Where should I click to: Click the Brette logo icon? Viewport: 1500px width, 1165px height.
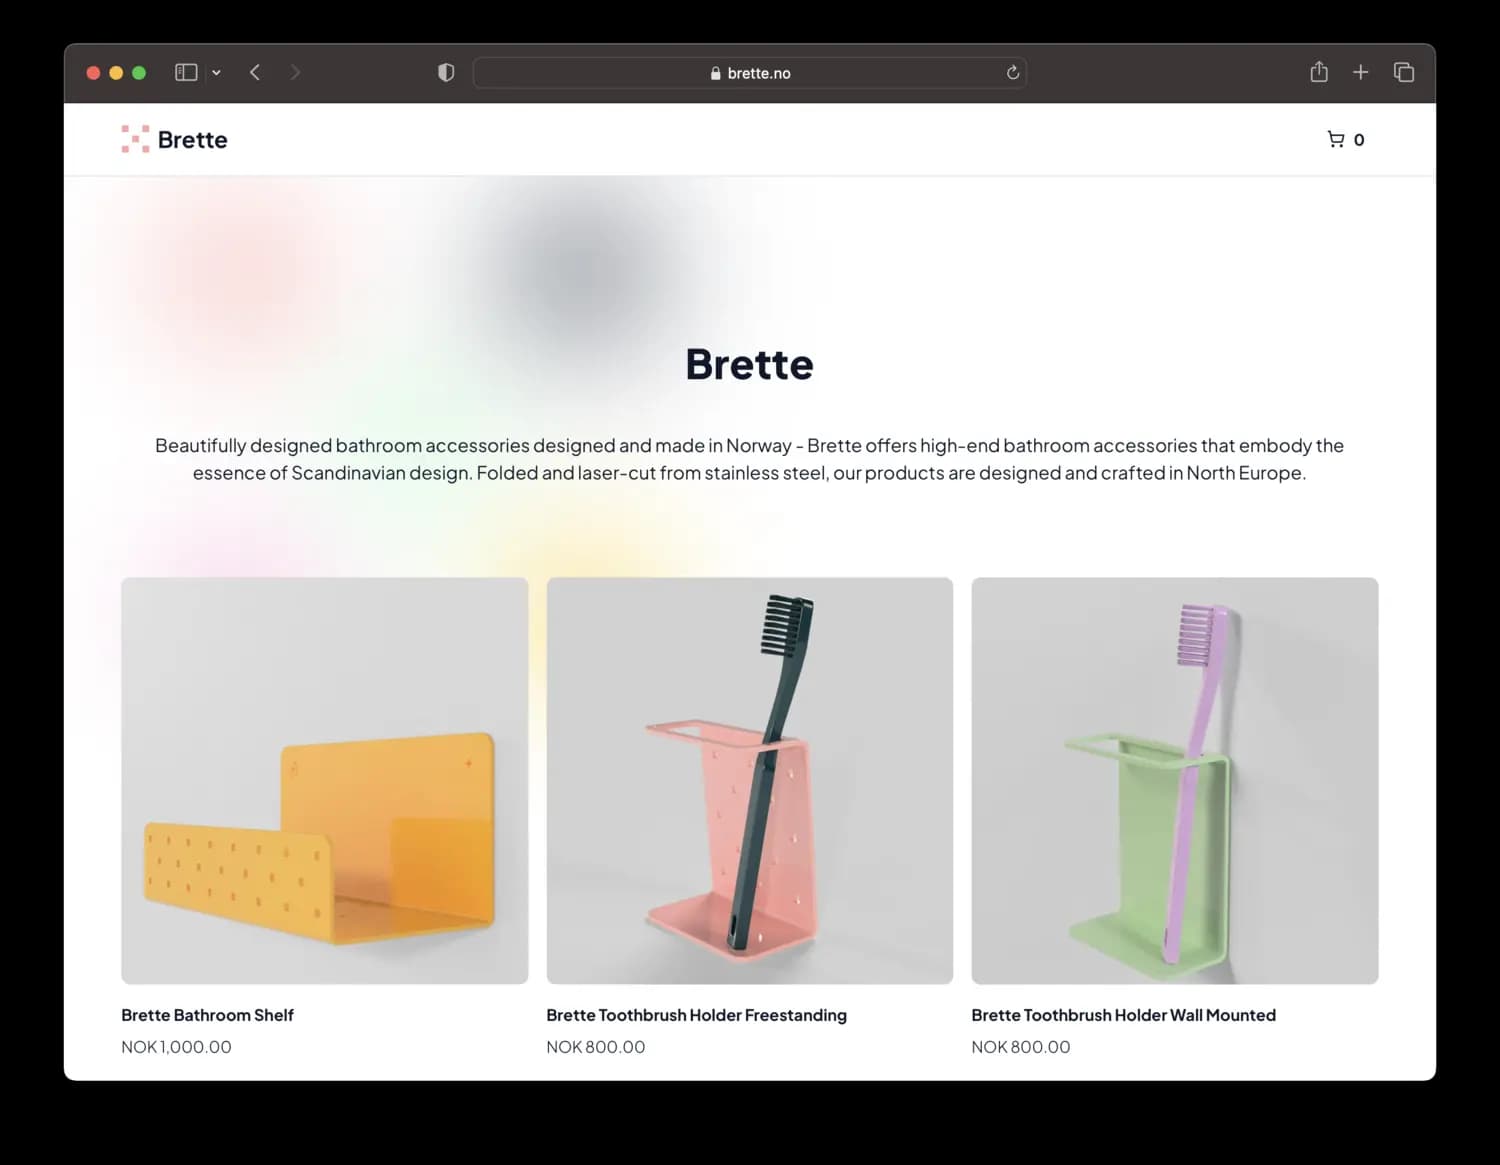click(133, 139)
